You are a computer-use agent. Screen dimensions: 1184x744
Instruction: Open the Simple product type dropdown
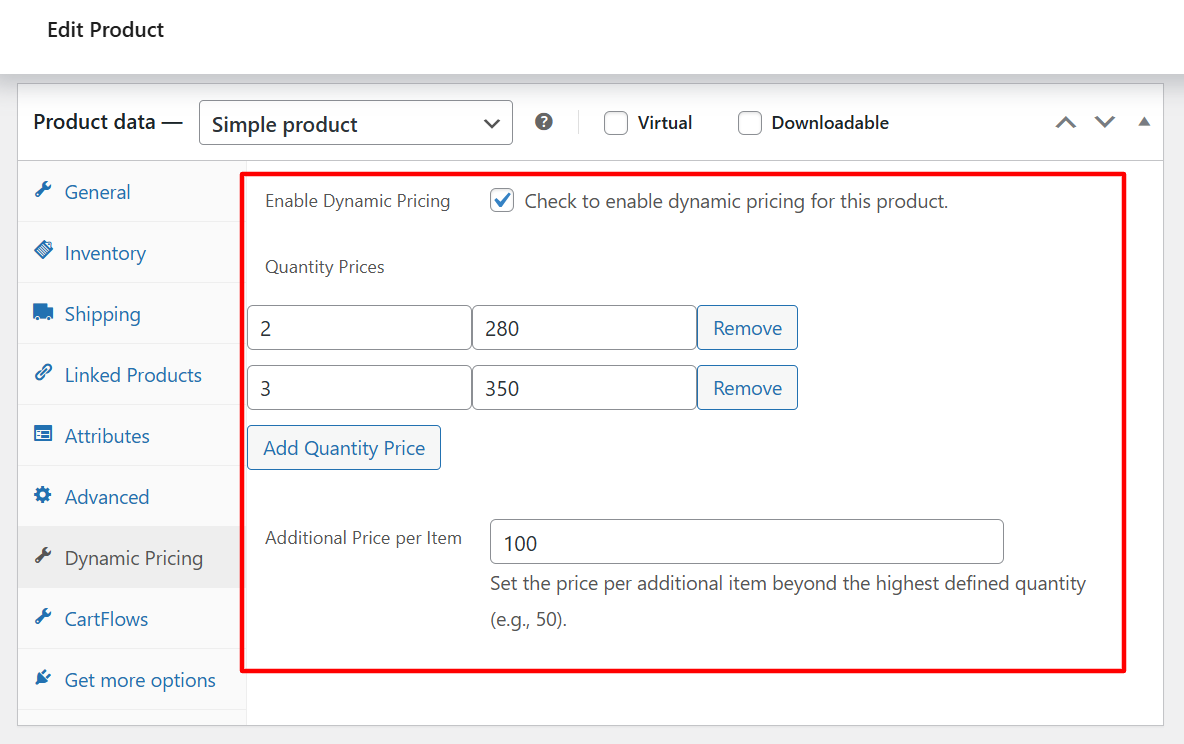coord(356,123)
